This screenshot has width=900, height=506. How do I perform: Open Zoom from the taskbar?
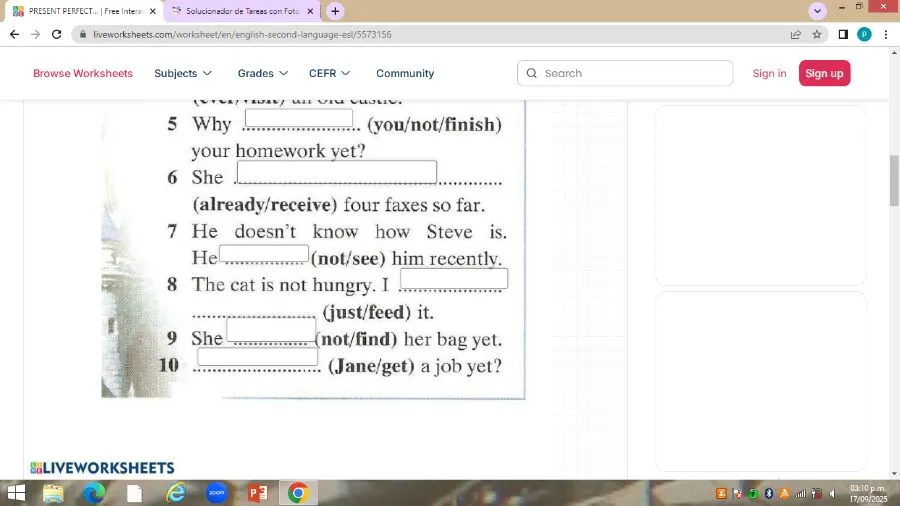click(x=216, y=493)
